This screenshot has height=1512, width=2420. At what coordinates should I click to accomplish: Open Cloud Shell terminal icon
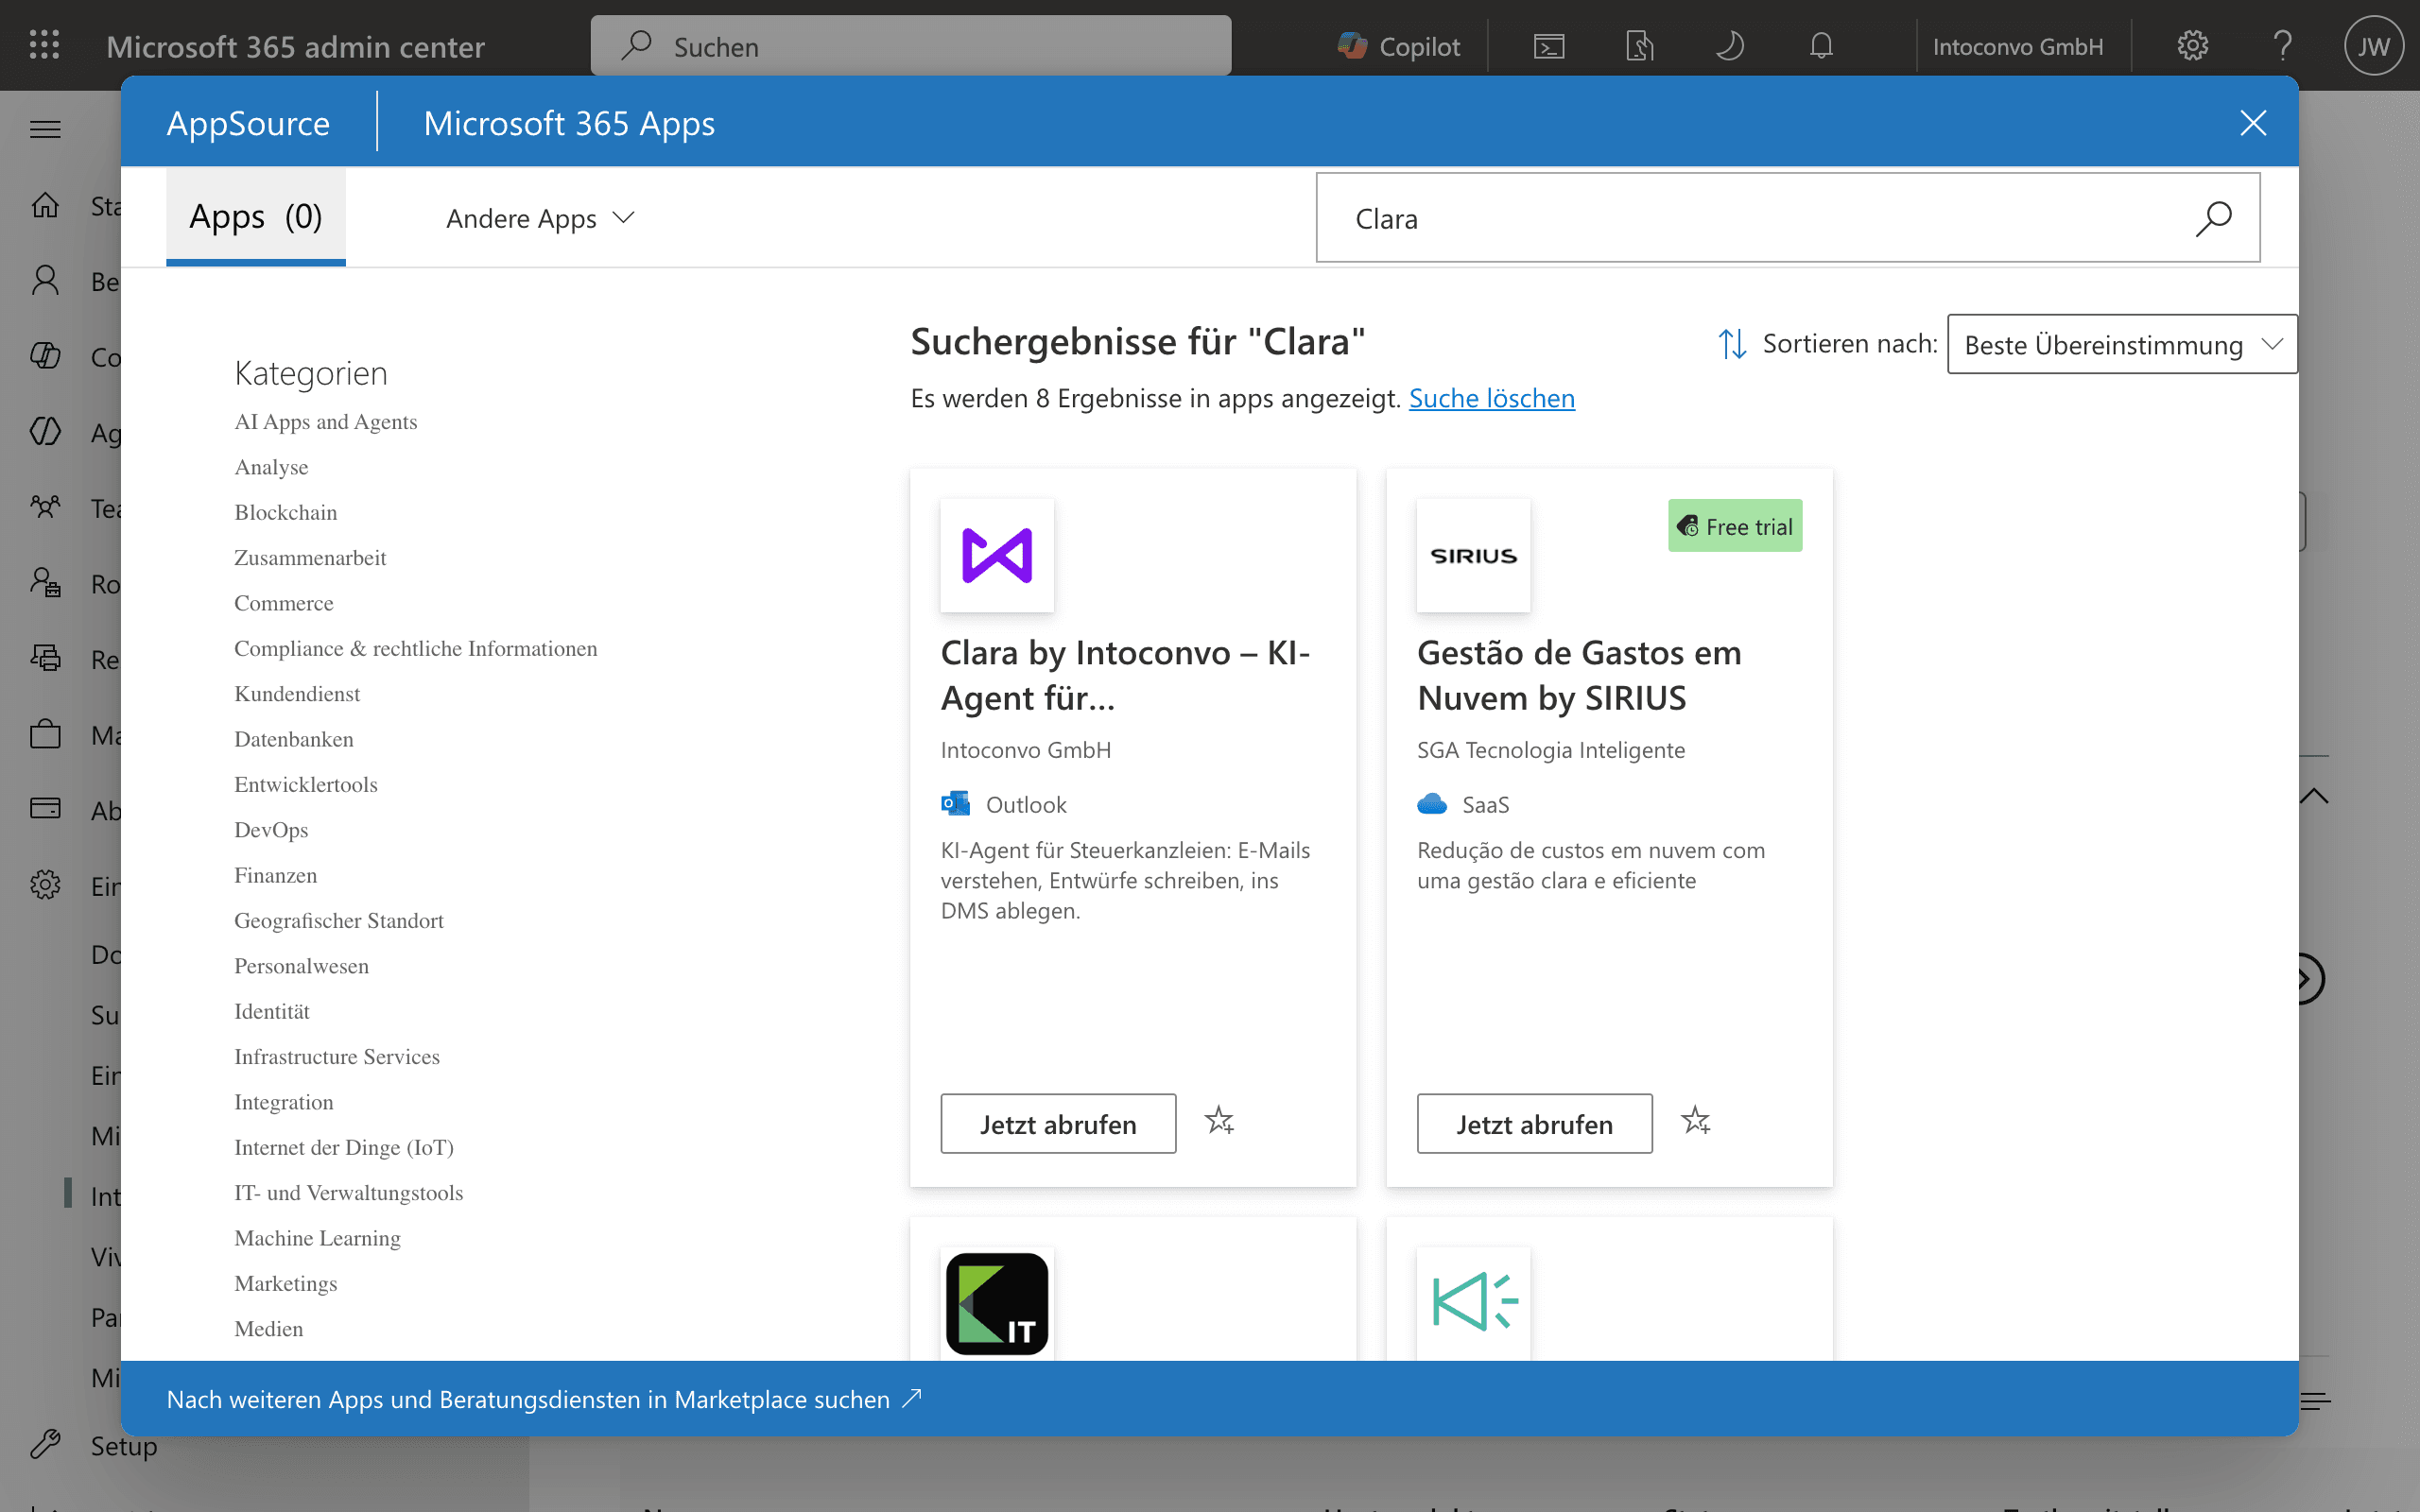click(1549, 46)
